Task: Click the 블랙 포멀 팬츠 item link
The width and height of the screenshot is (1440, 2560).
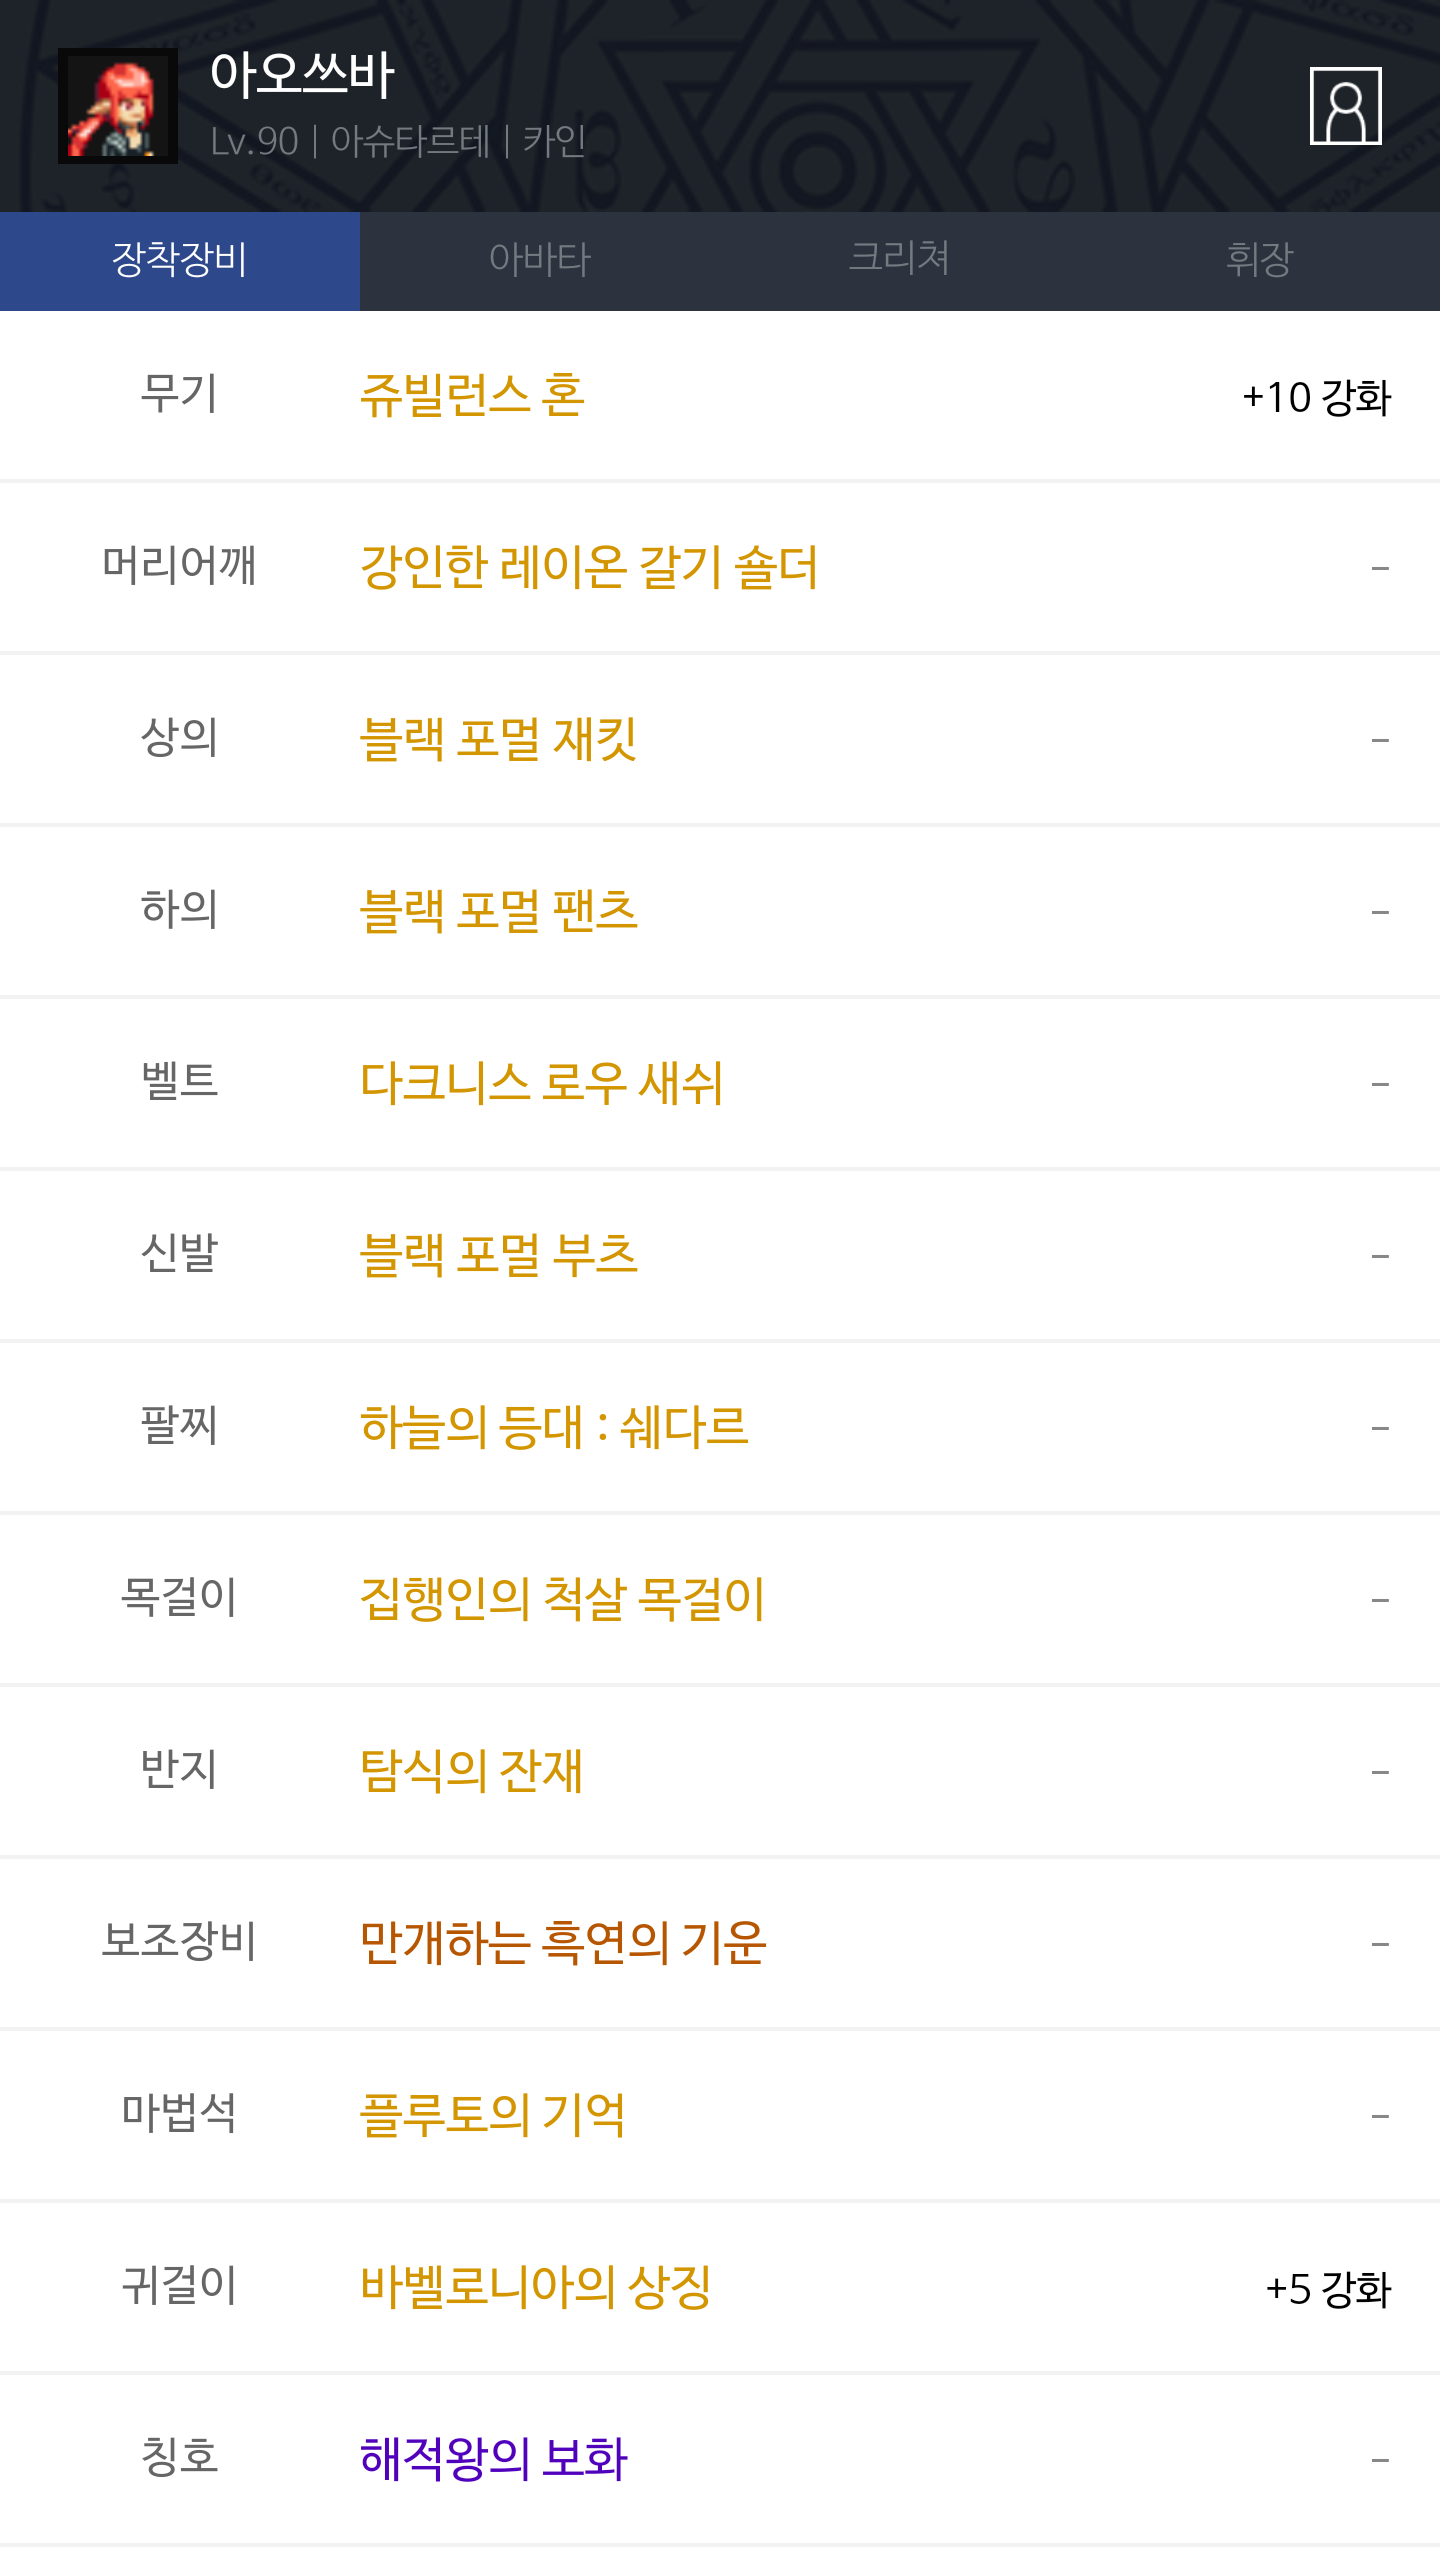Action: pyautogui.click(x=498, y=912)
